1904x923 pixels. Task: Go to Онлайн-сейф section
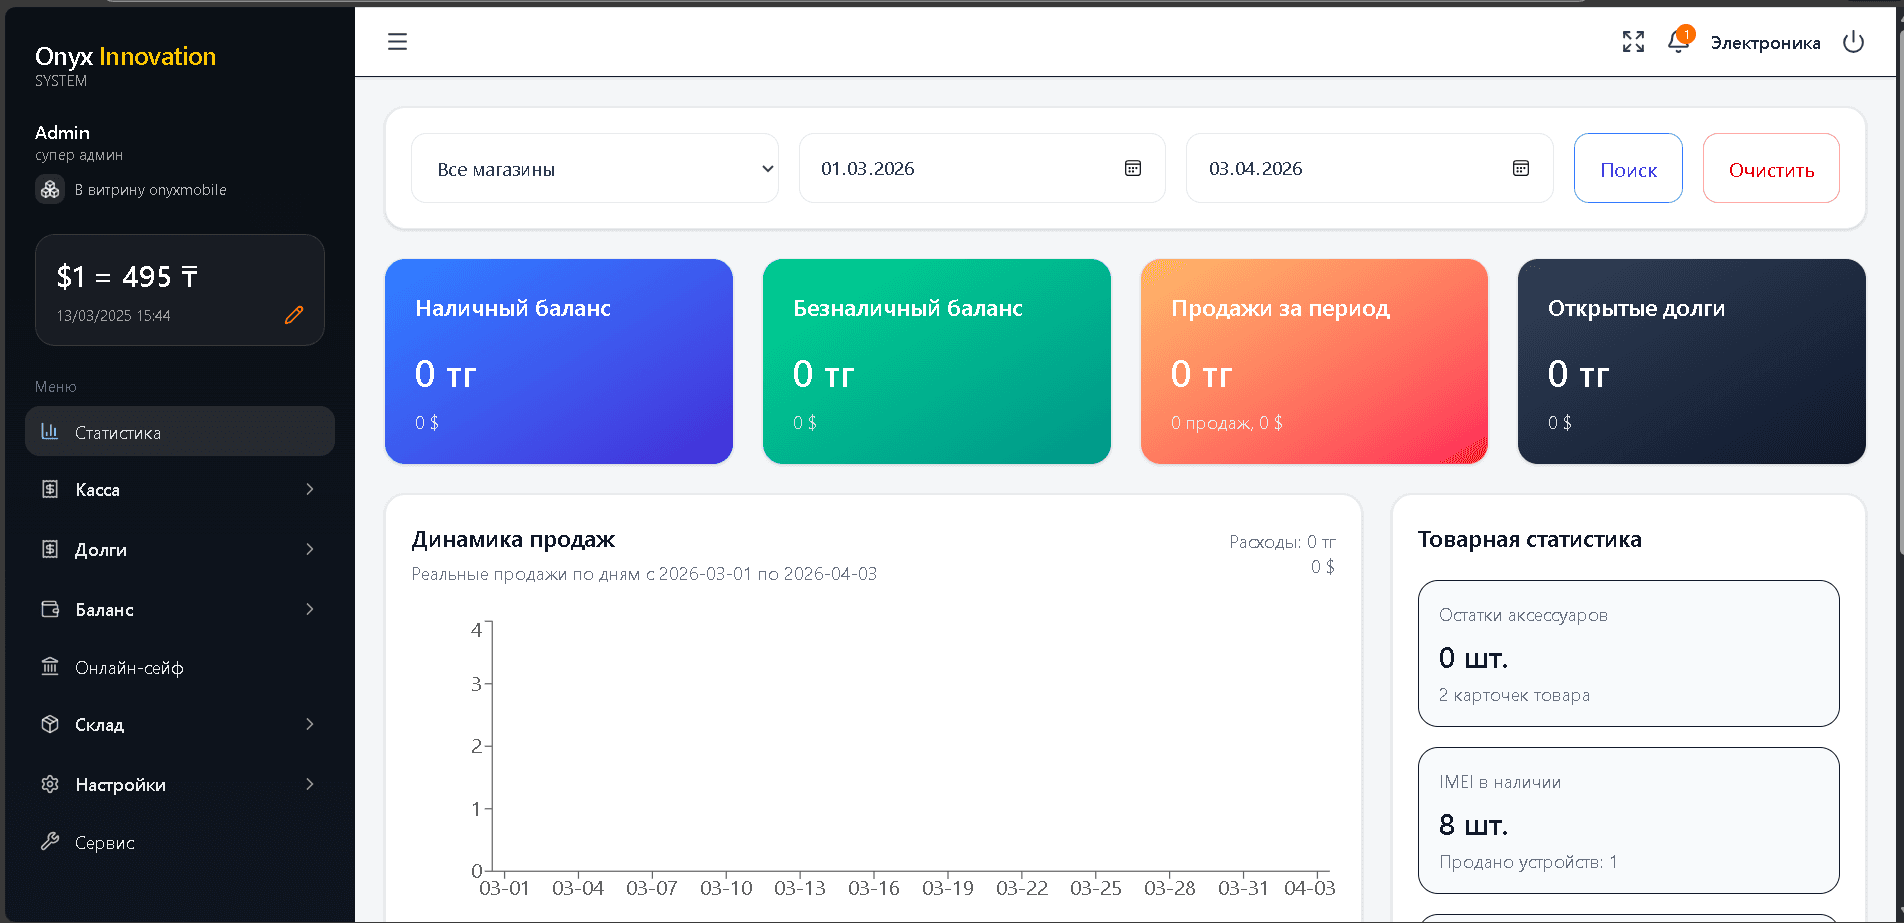tap(129, 668)
